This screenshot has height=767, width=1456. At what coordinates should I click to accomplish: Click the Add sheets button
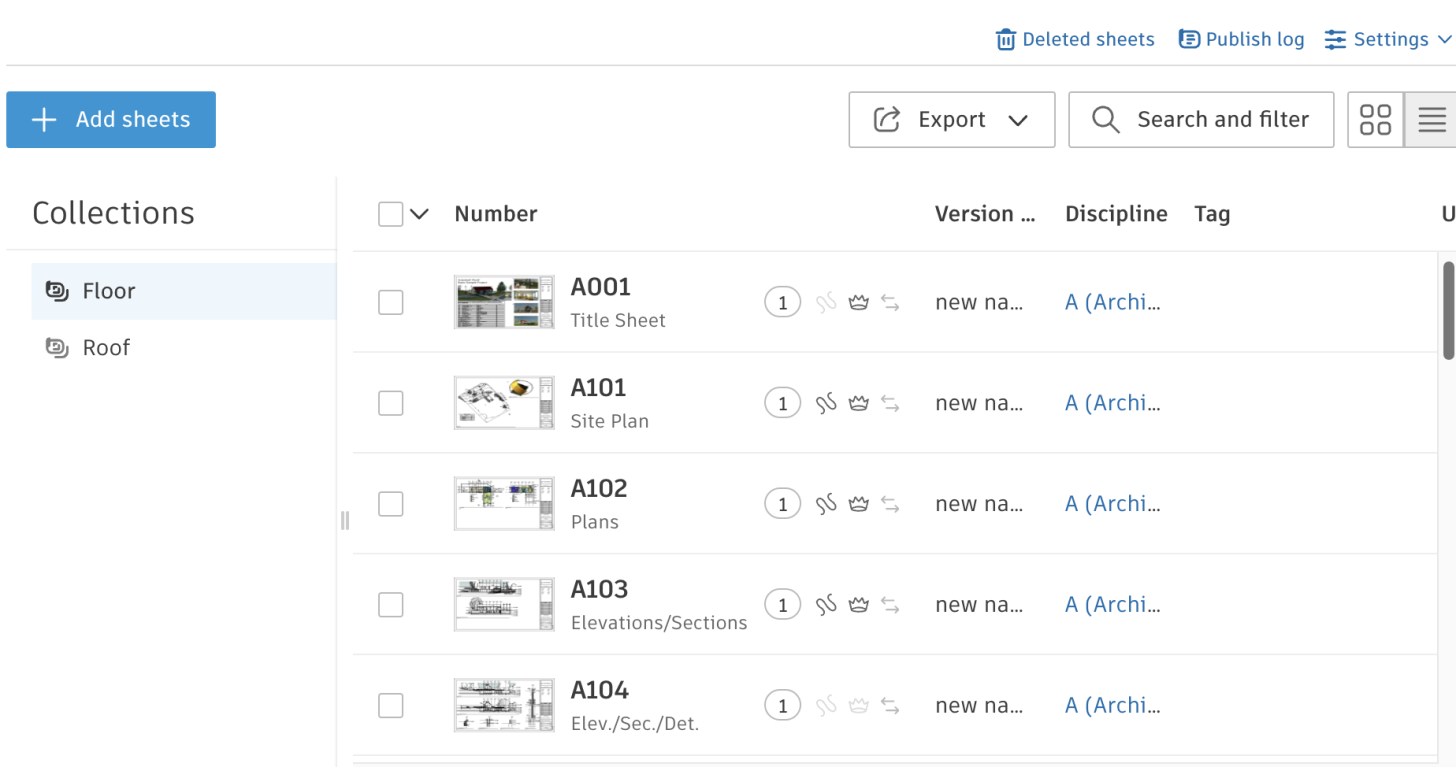pyautogui.click(x=110, y=119)
